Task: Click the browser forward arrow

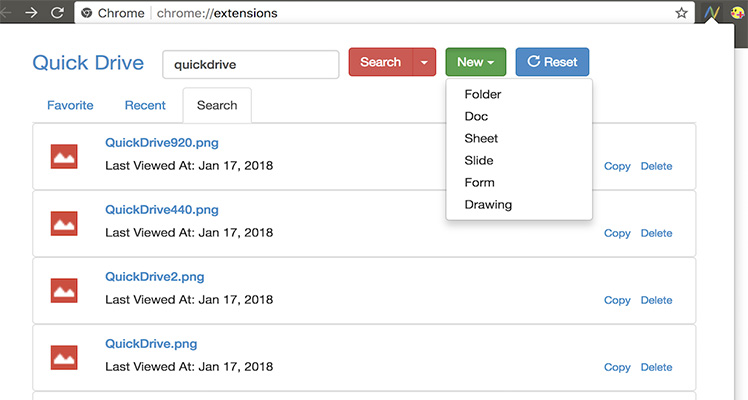Action: pyautogui.click(x=31, y=12)
